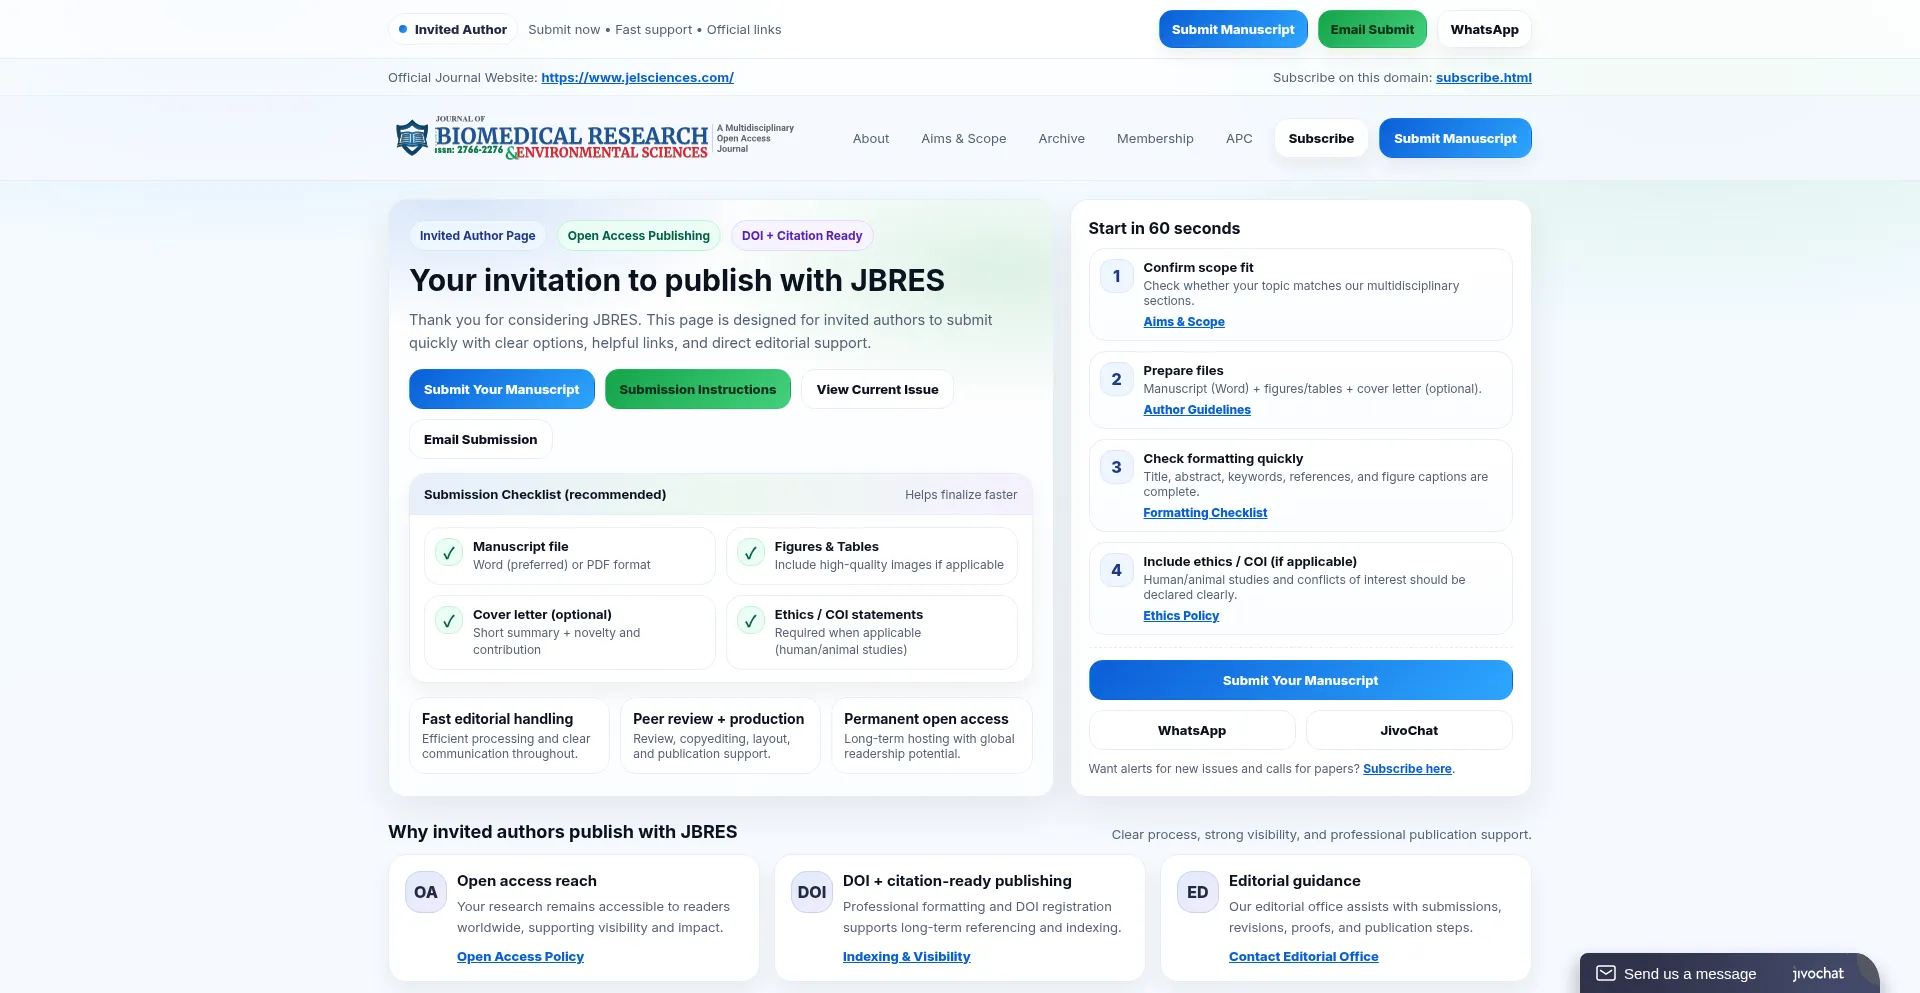Click the Subscribe here link
This screenshot has width=1920, height=993.
point(1407,768)
